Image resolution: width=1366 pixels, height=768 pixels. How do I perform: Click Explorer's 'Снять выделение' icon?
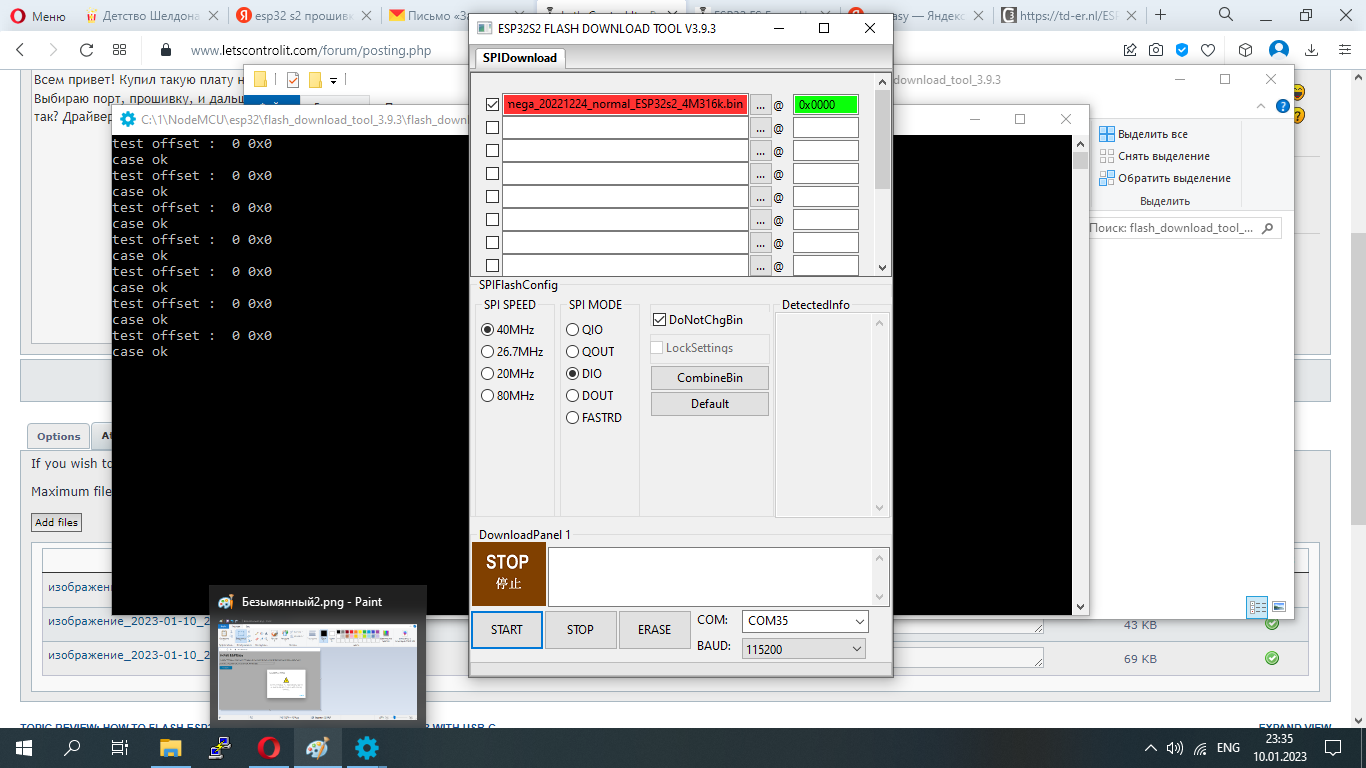(x=1107, y=156)
